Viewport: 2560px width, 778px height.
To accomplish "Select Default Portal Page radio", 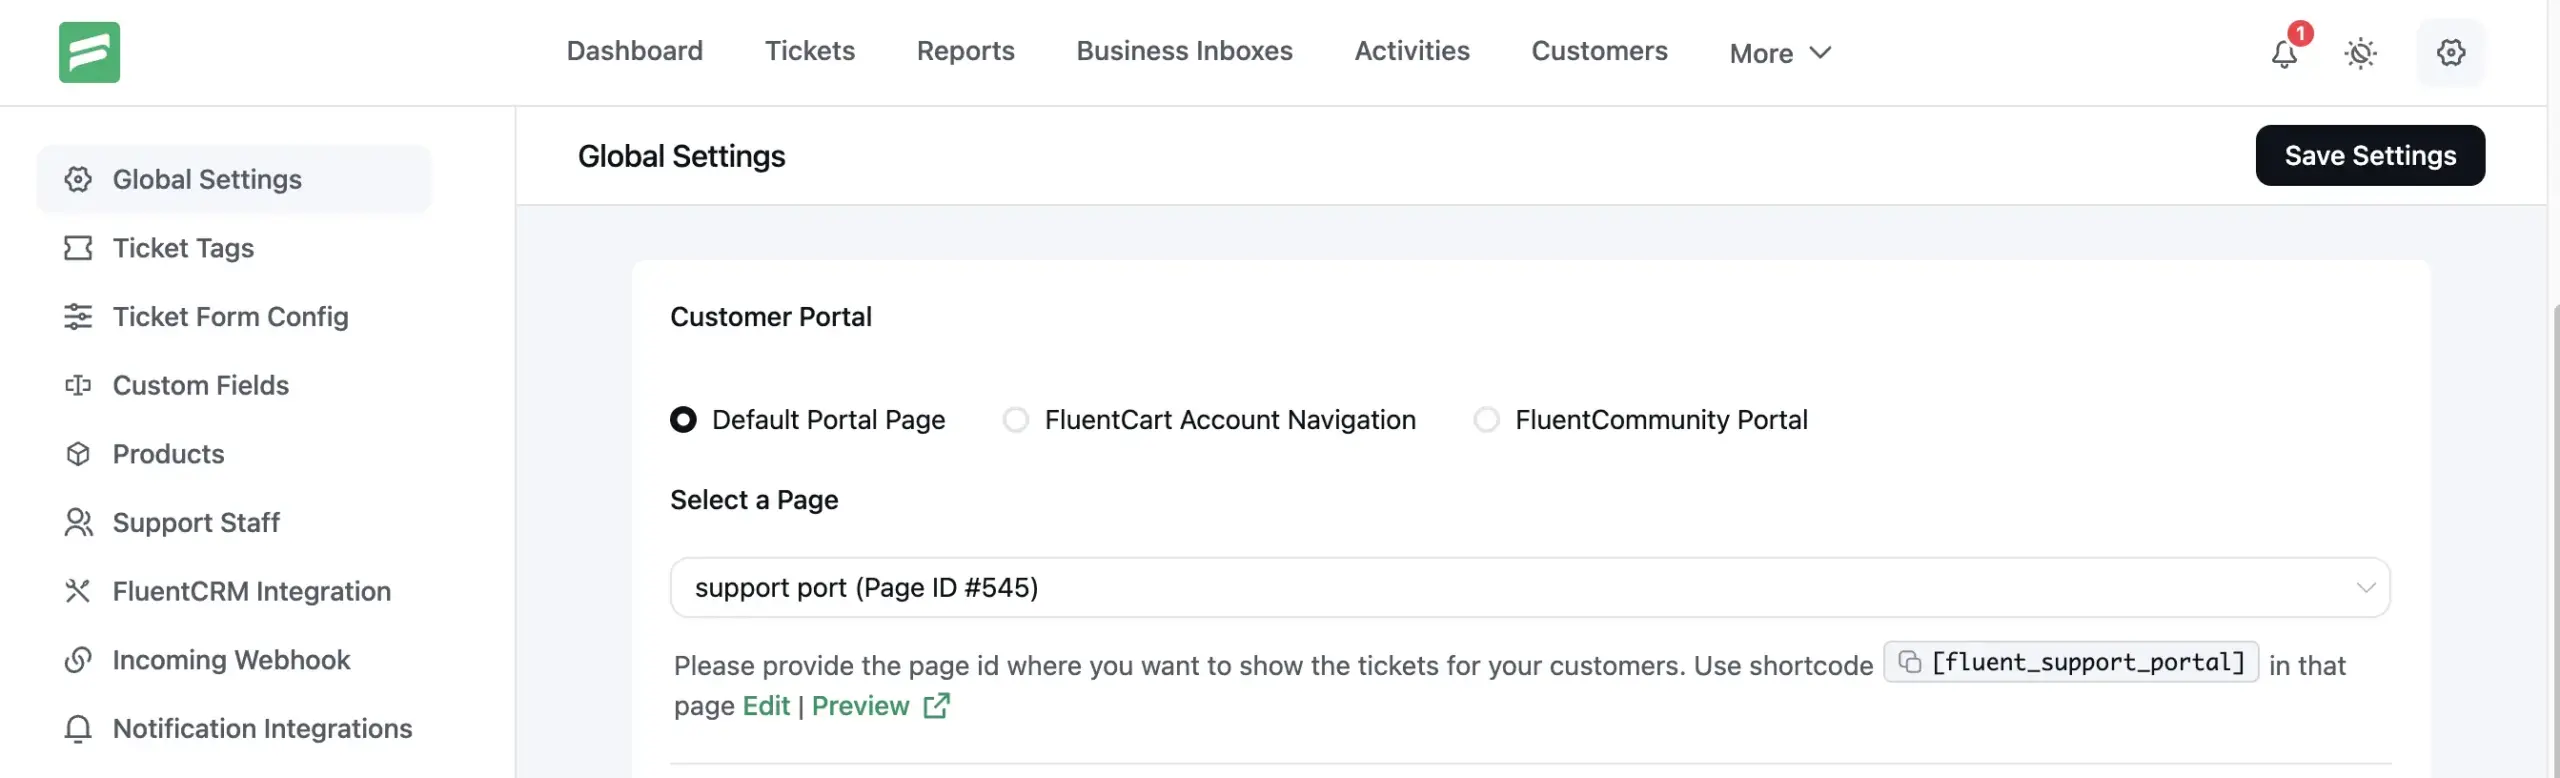I will 684,420.
